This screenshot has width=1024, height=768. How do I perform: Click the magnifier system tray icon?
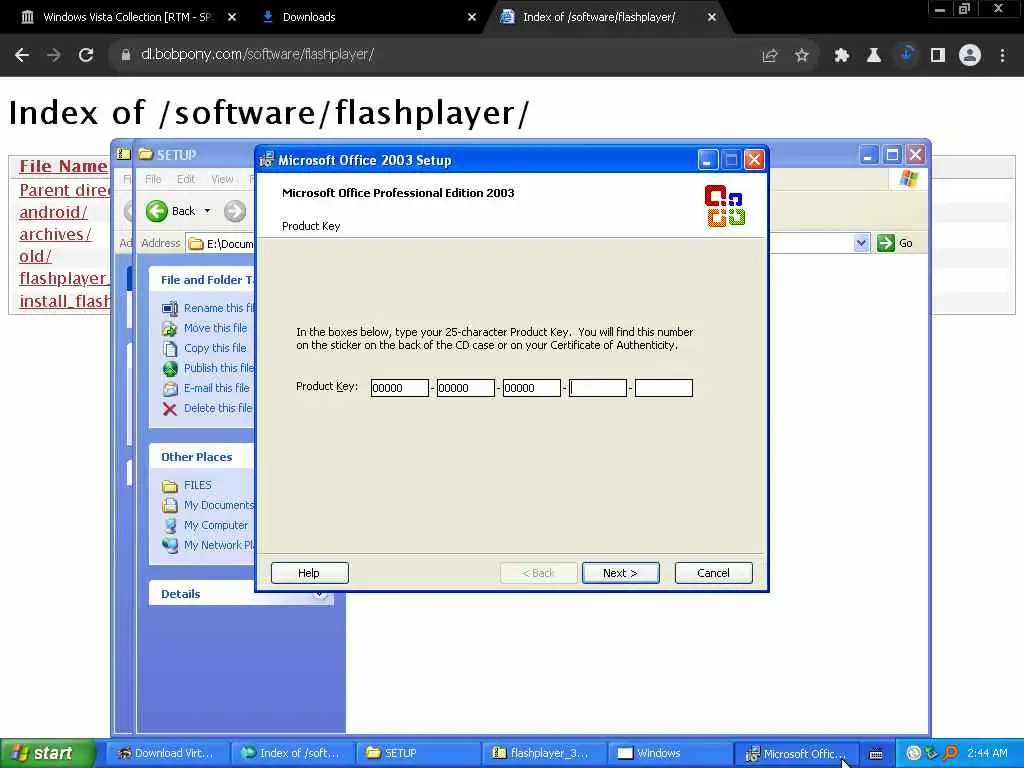950,753
